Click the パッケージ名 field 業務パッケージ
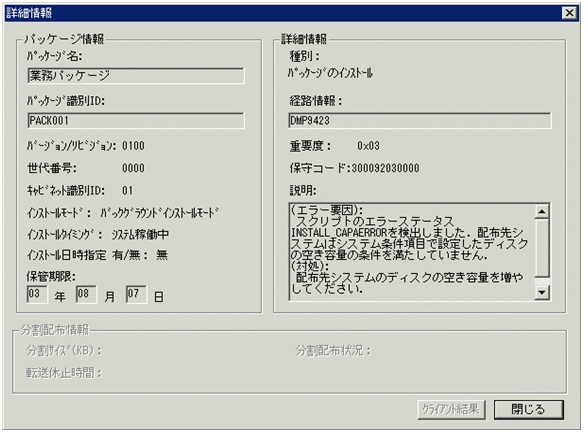 tap(136, 76)
